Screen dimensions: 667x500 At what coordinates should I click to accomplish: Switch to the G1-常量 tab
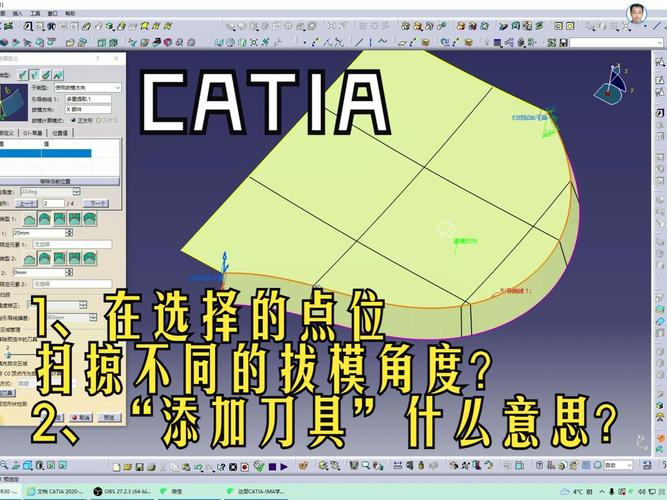[33, 133]
